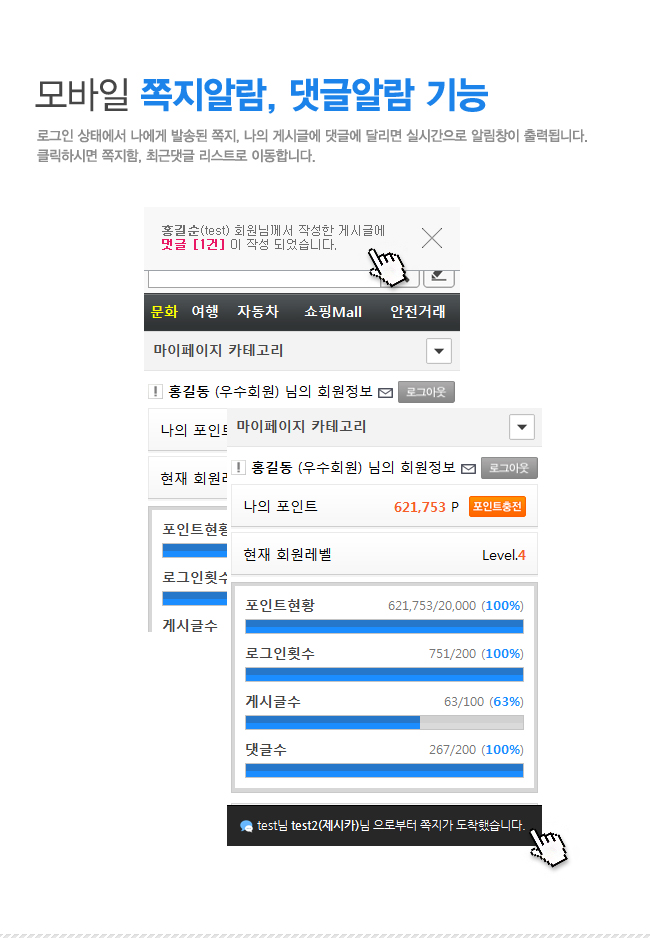Go to the 쇼핑Mall tab
The width and height of the screenshot is (650, 942).
click(333, 312)
